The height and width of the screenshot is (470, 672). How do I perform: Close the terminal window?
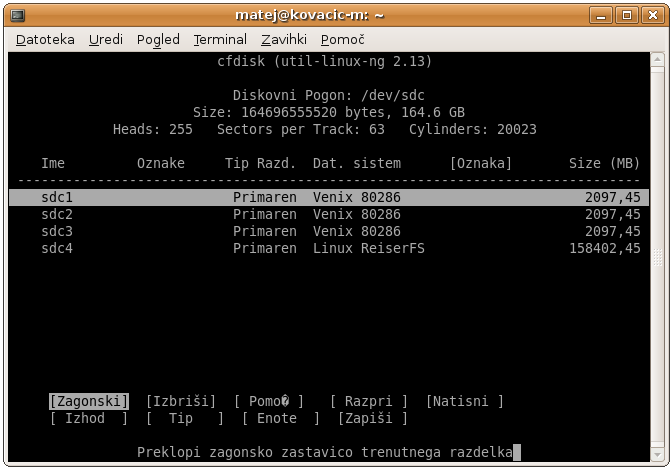click(652, 15)
